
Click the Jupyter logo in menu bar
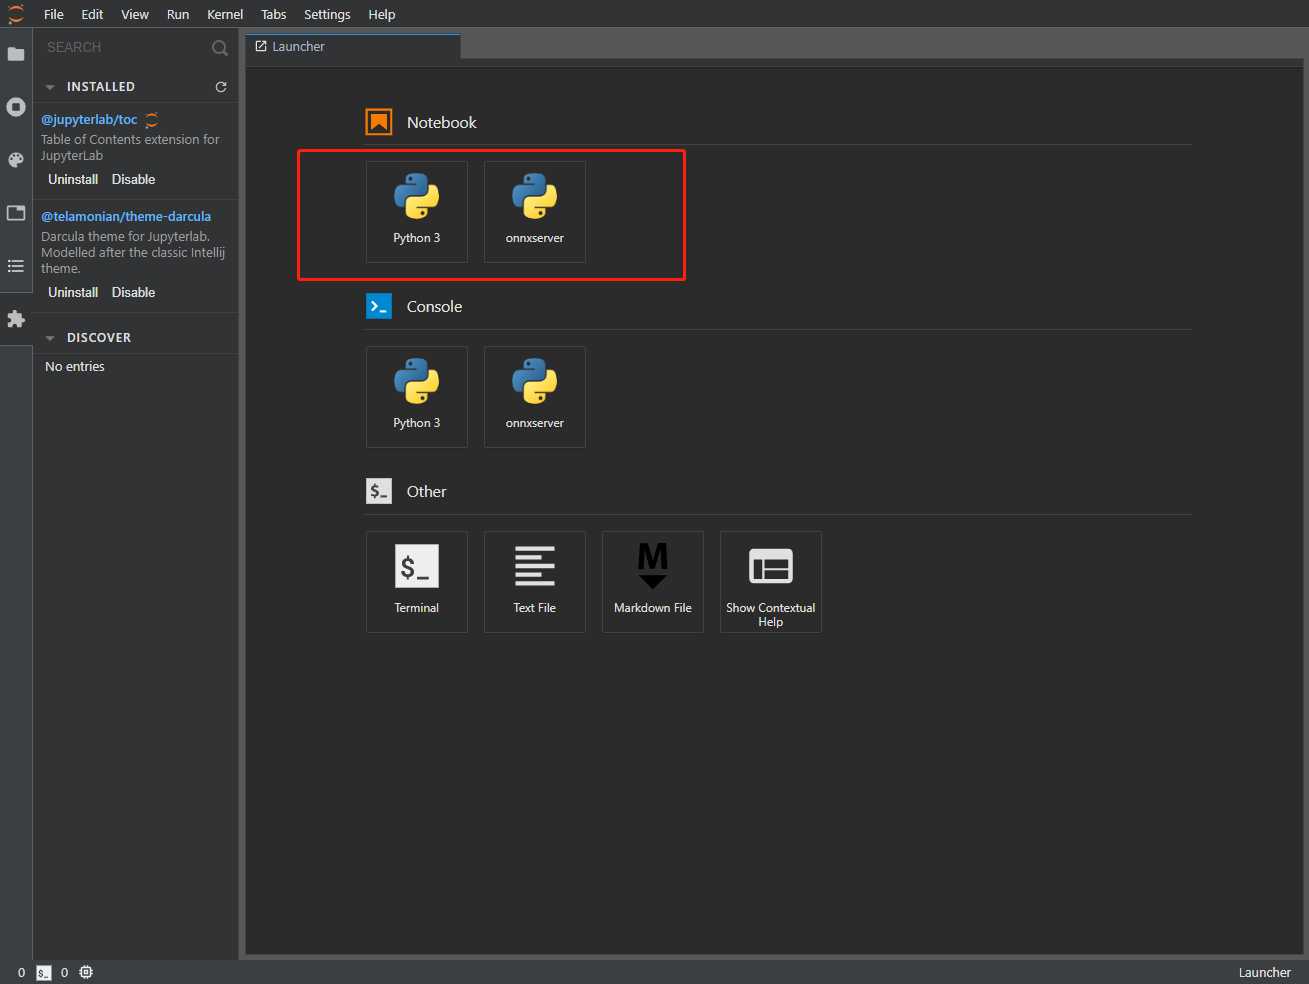click(x=16, y=14)
